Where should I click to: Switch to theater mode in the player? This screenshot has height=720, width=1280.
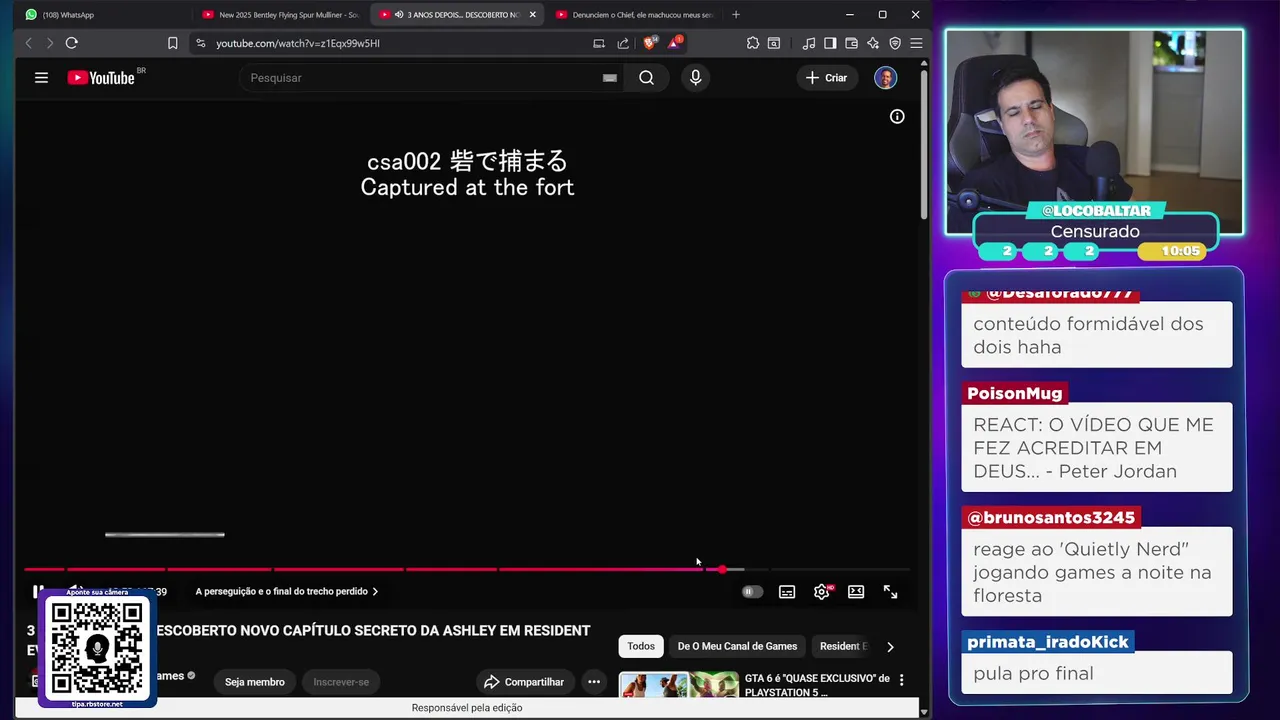[856, 592]
